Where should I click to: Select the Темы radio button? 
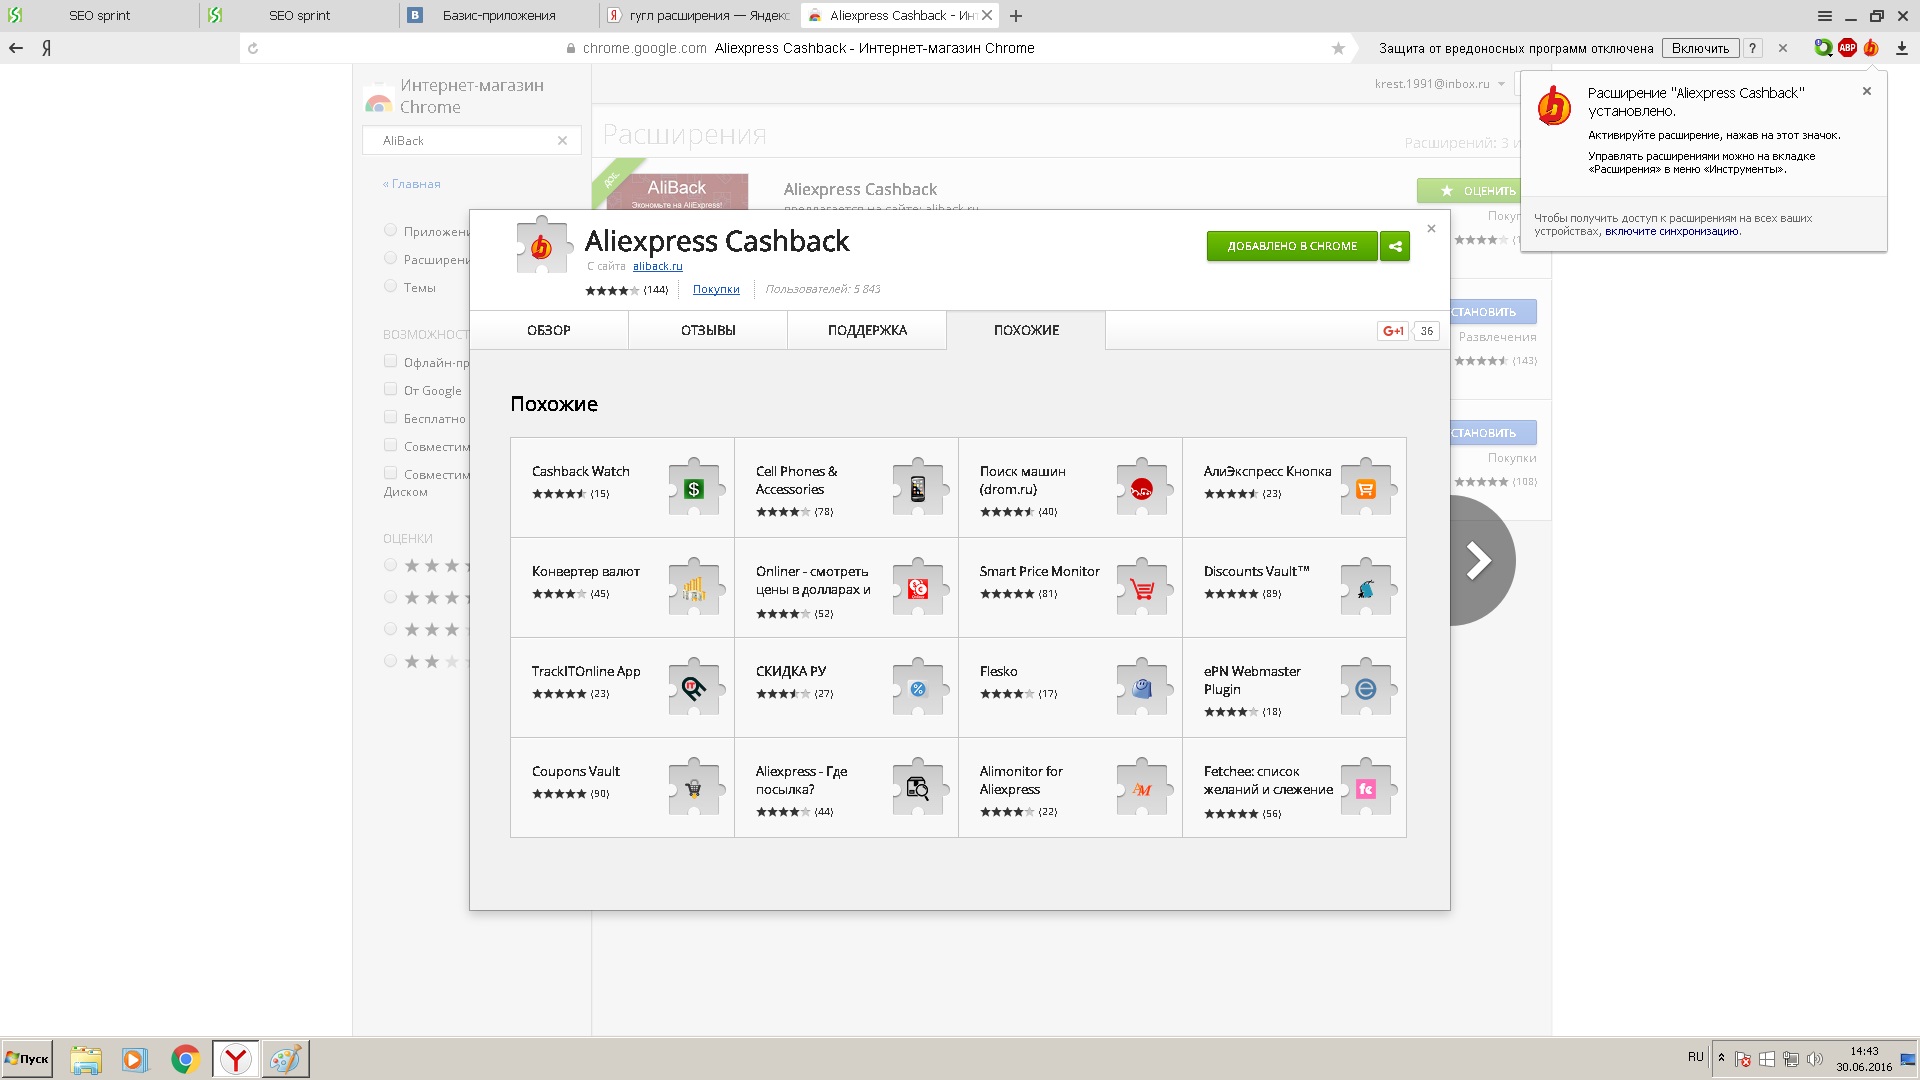pyautogui.click(x=391, y=287)
